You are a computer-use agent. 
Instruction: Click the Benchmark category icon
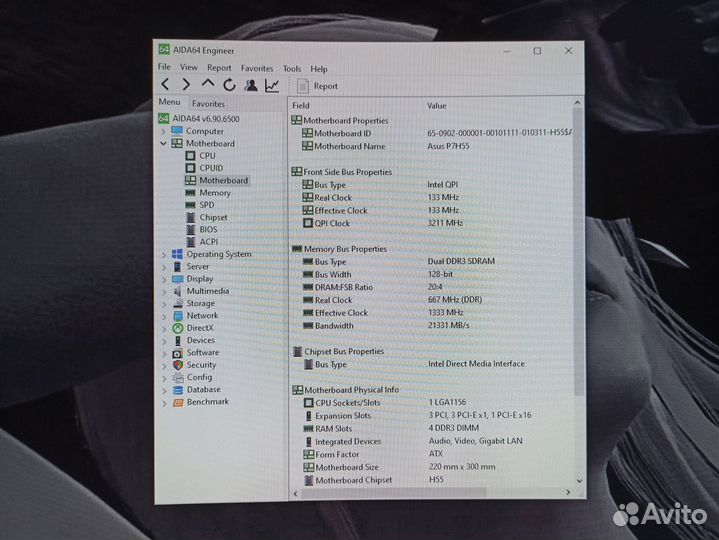click(178, 402)
